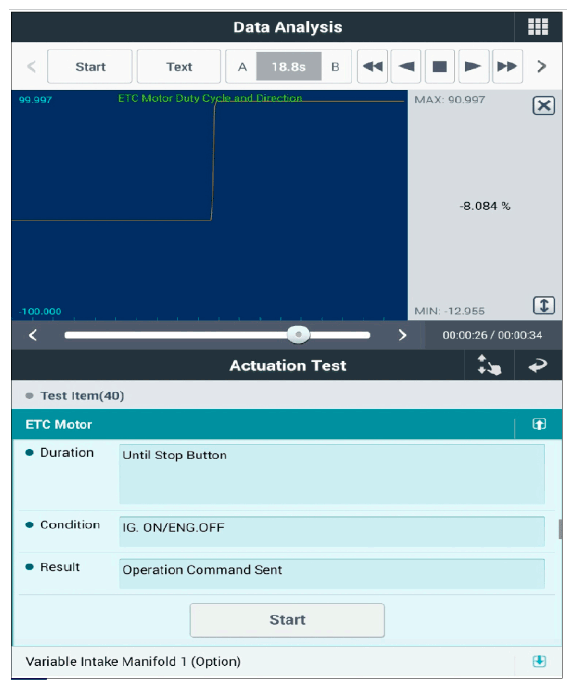The height and width of the screenshot is (689, 576).
Task: Select cursor B marker
Action: pos(335,67)
